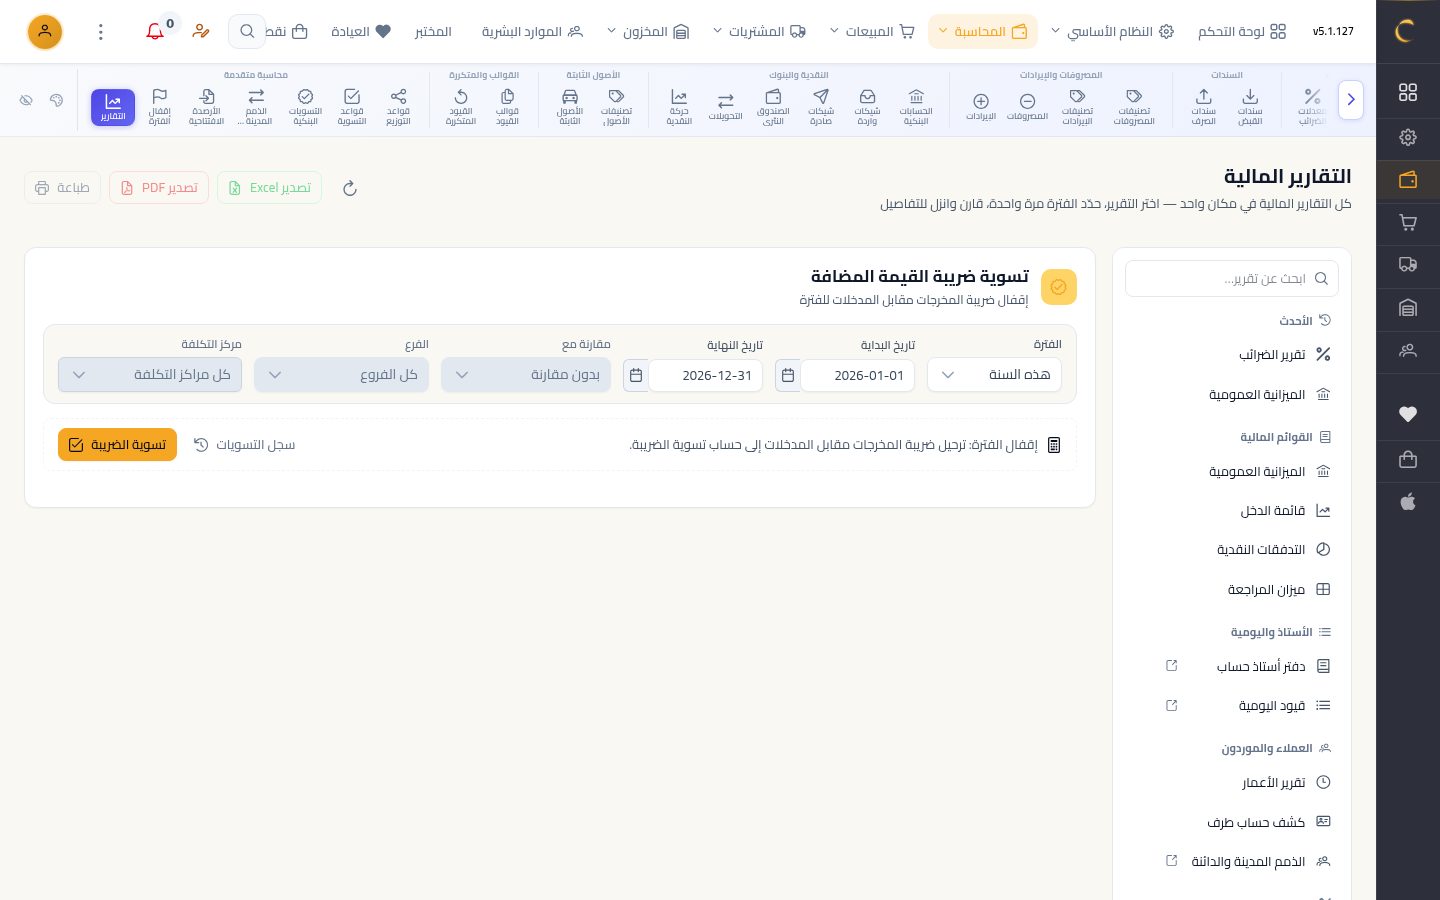Image resolution: width=1440 pixels, height=900 pixels.
Task: Click the shopping cart icon in dark sidebar
Action: (x=1408, y=223)
